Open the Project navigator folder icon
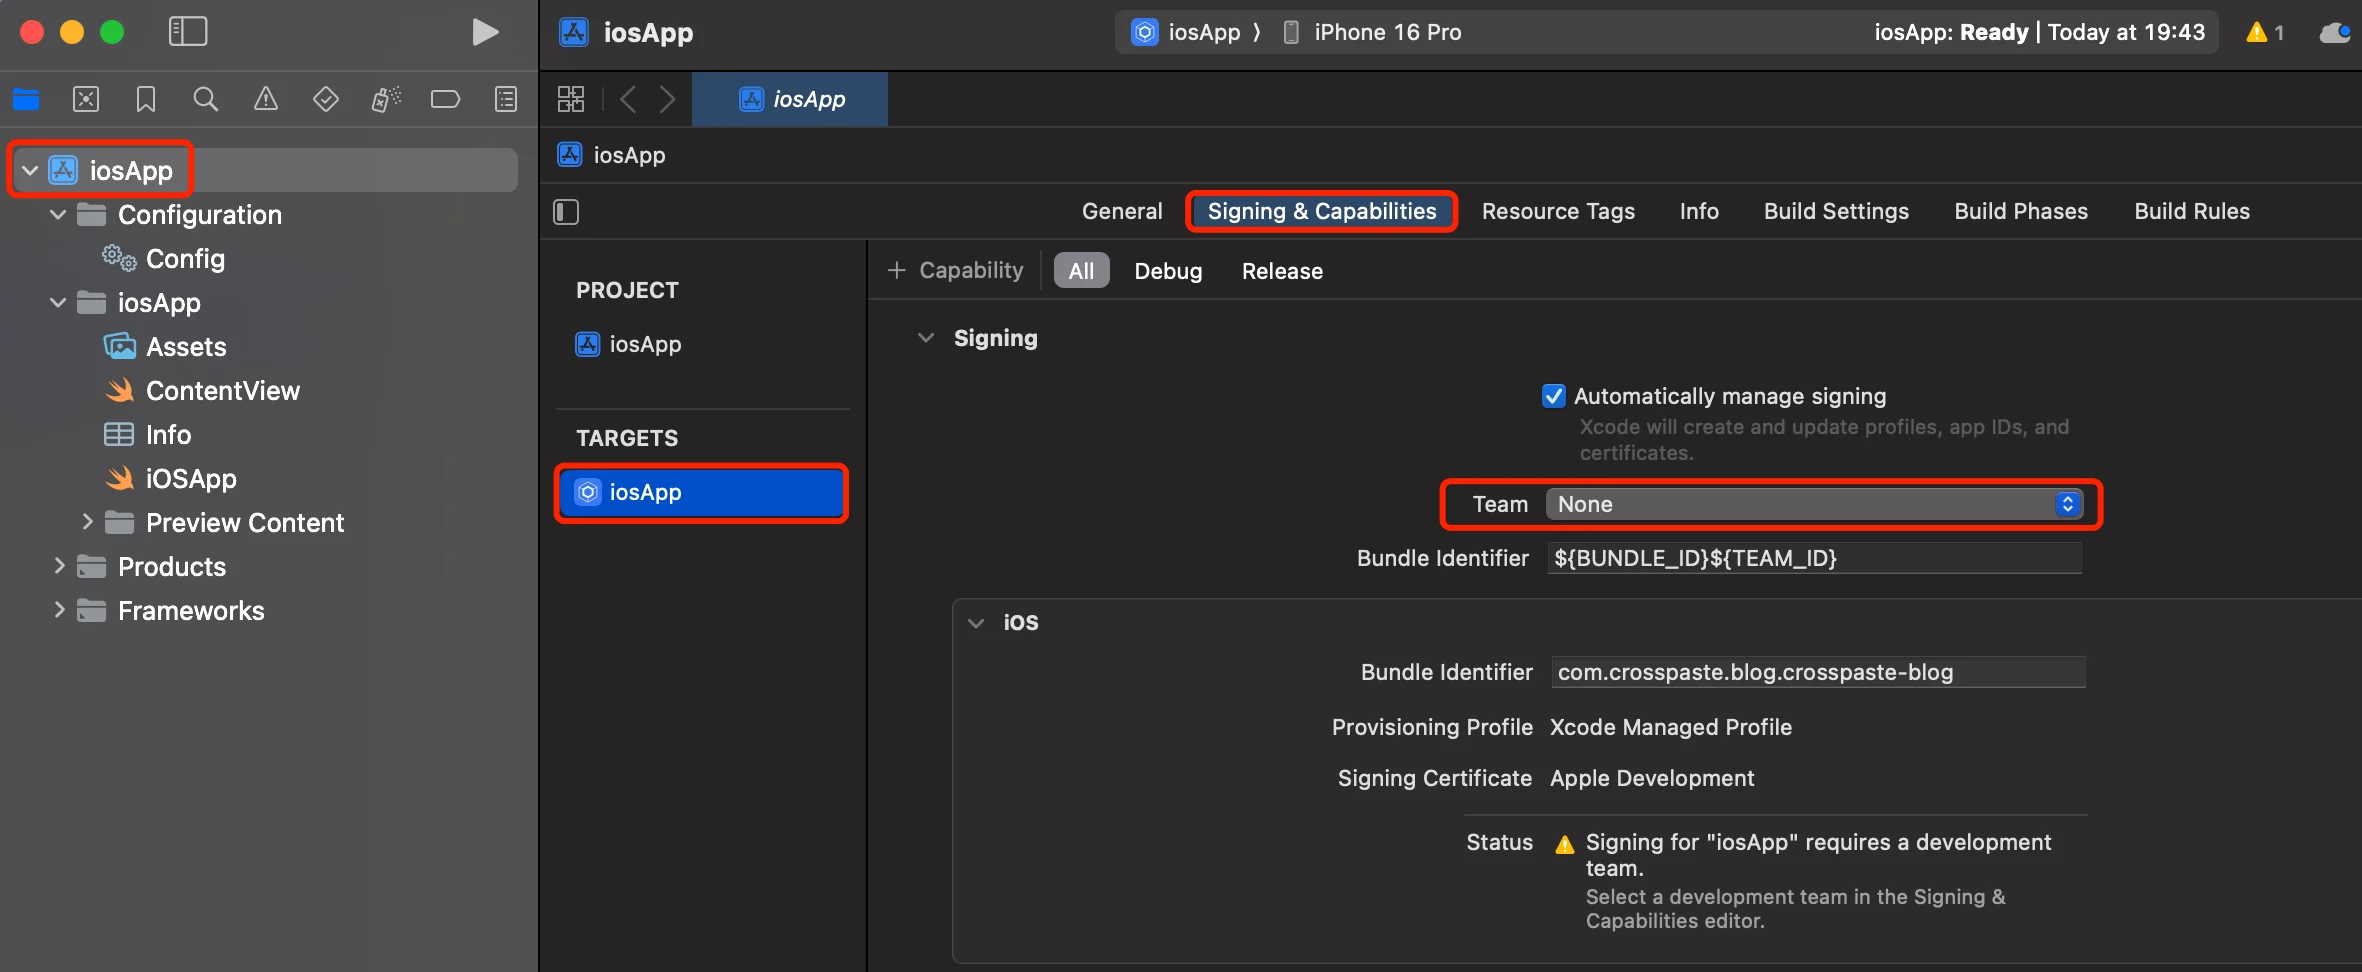2362x972 pixels. click(25, 99)
